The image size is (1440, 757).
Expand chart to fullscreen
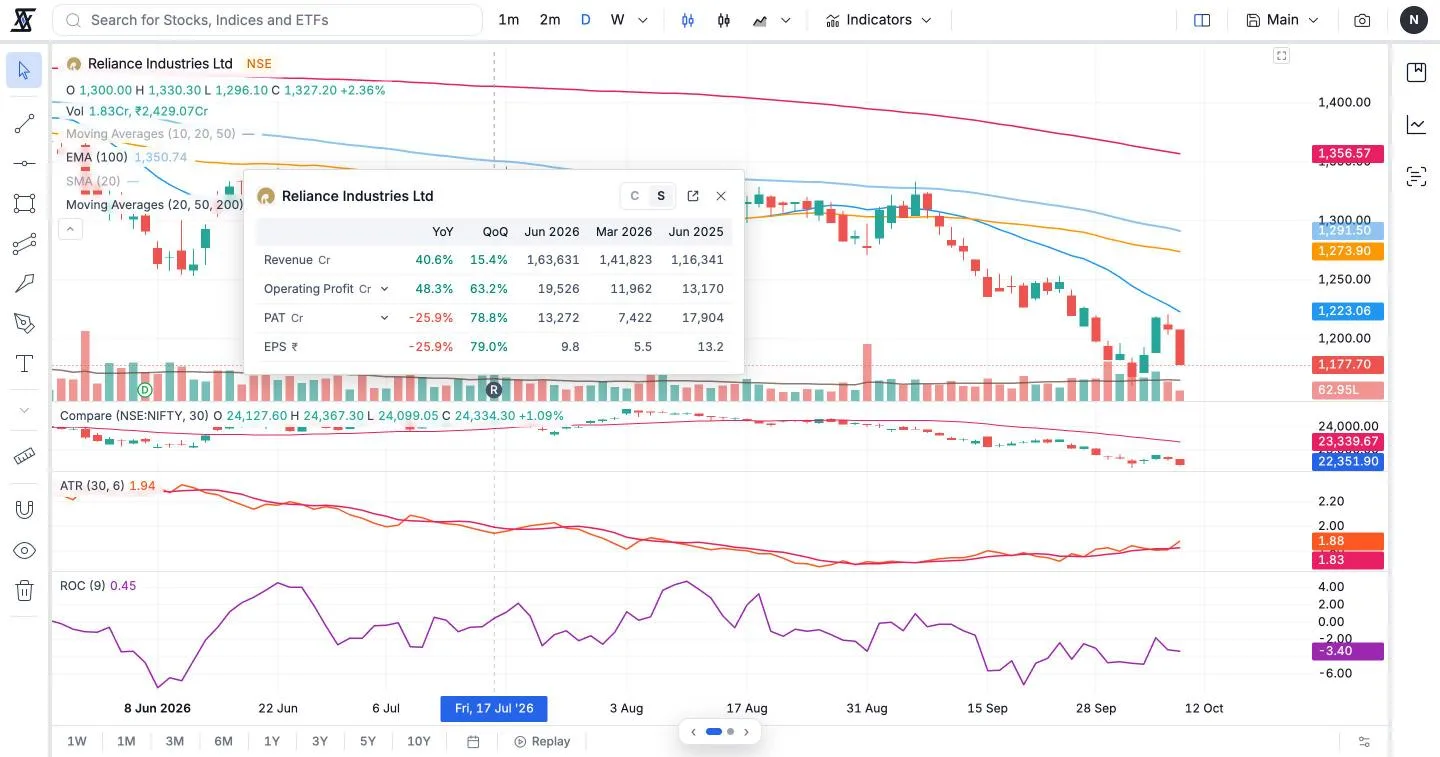tap(1281, 56)
